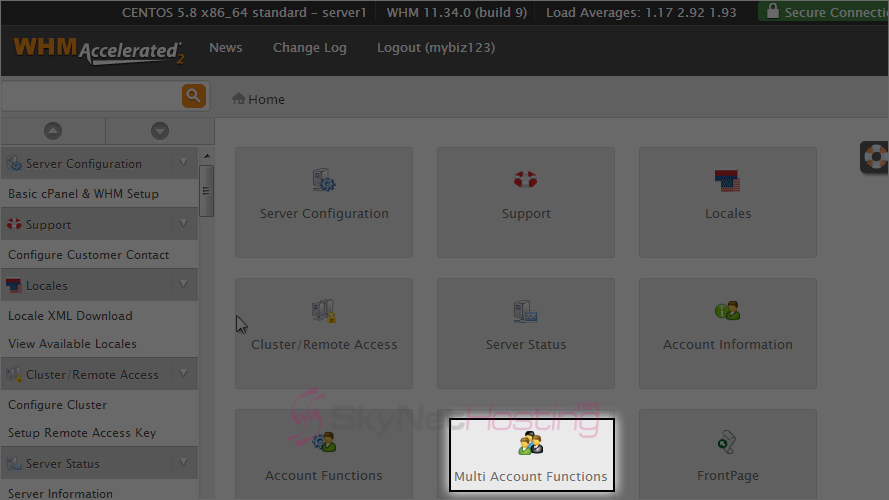Click the Home breadcrumb text
The image size is (889, 500).
click(x=266, y=99)
